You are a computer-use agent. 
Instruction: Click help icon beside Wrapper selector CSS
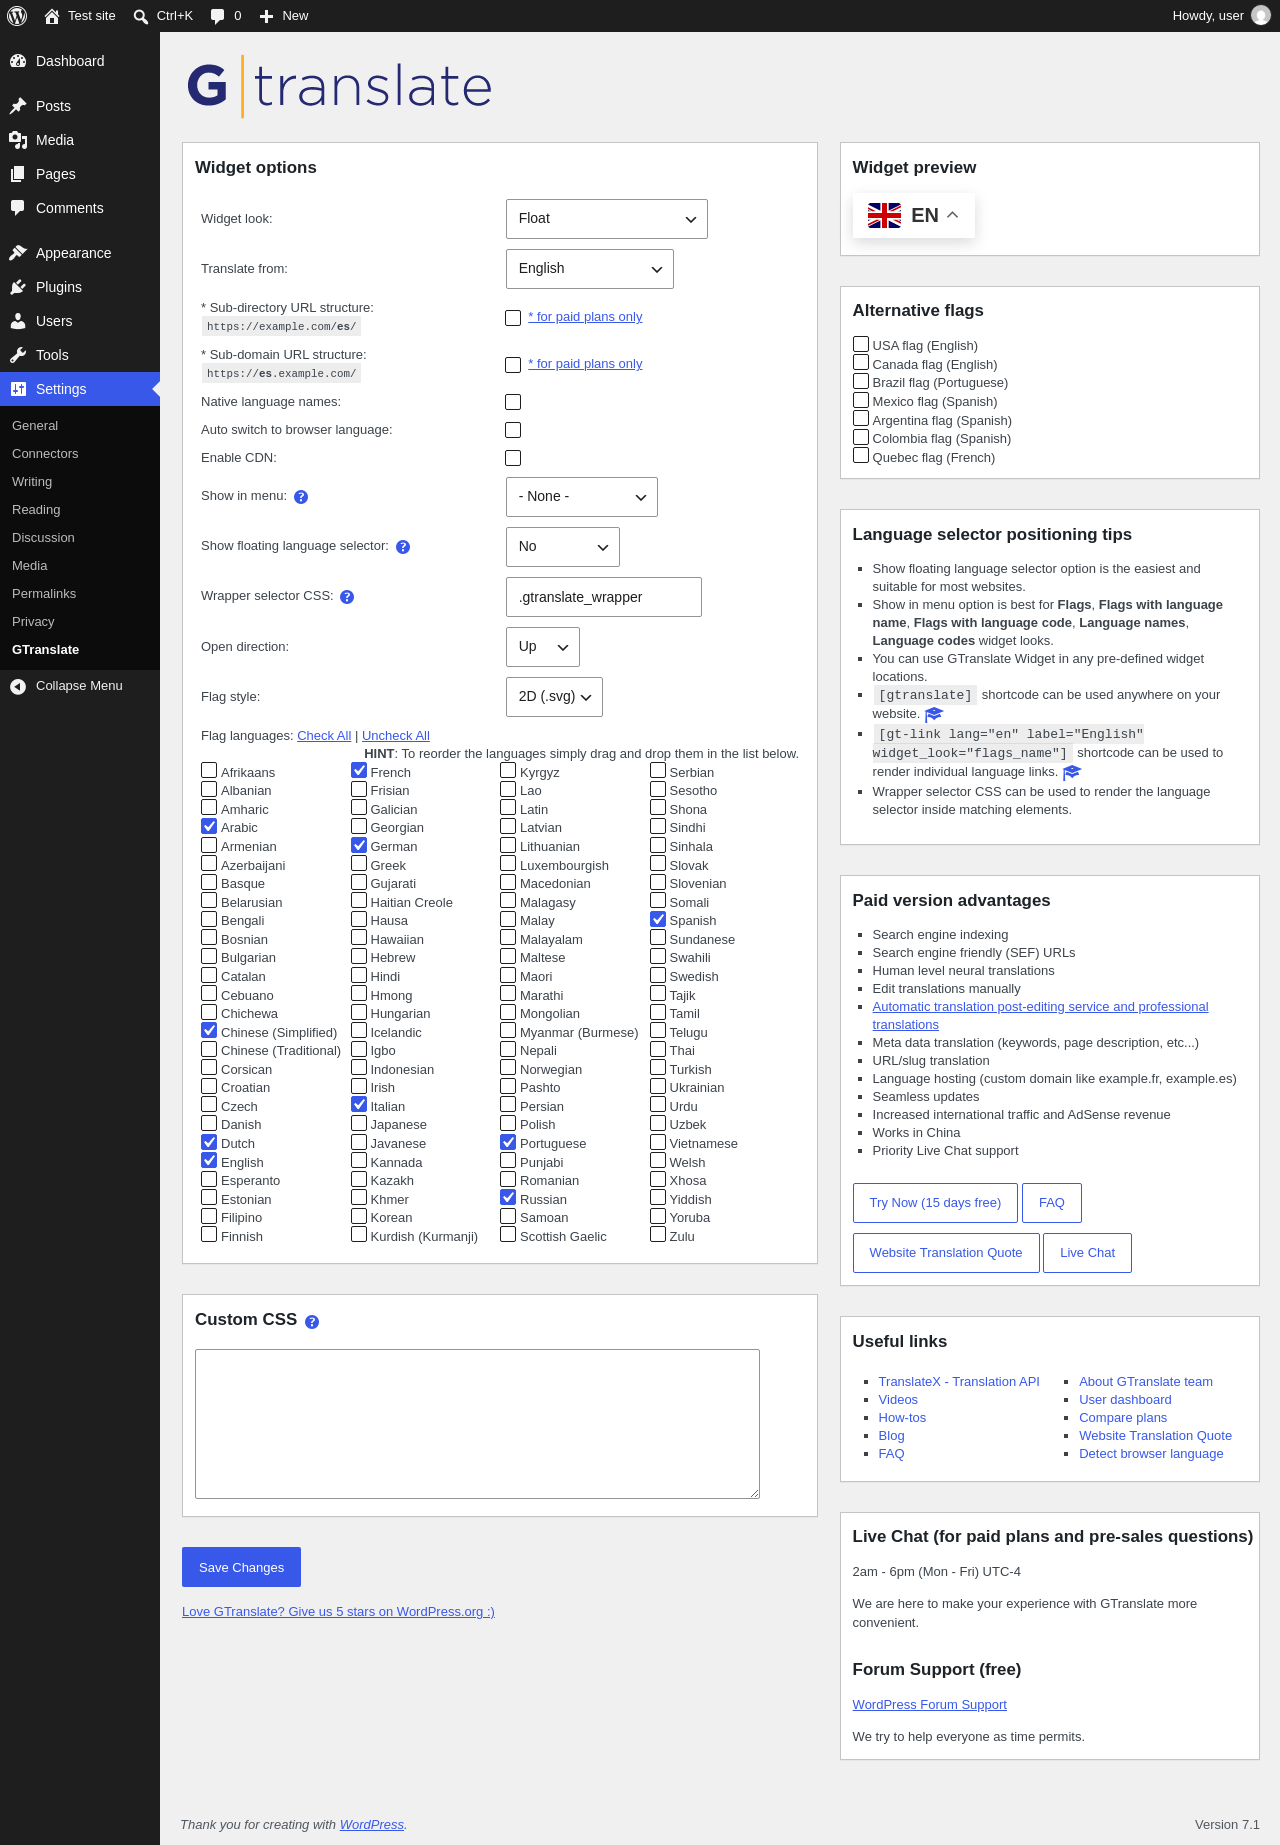click(347, 597)
